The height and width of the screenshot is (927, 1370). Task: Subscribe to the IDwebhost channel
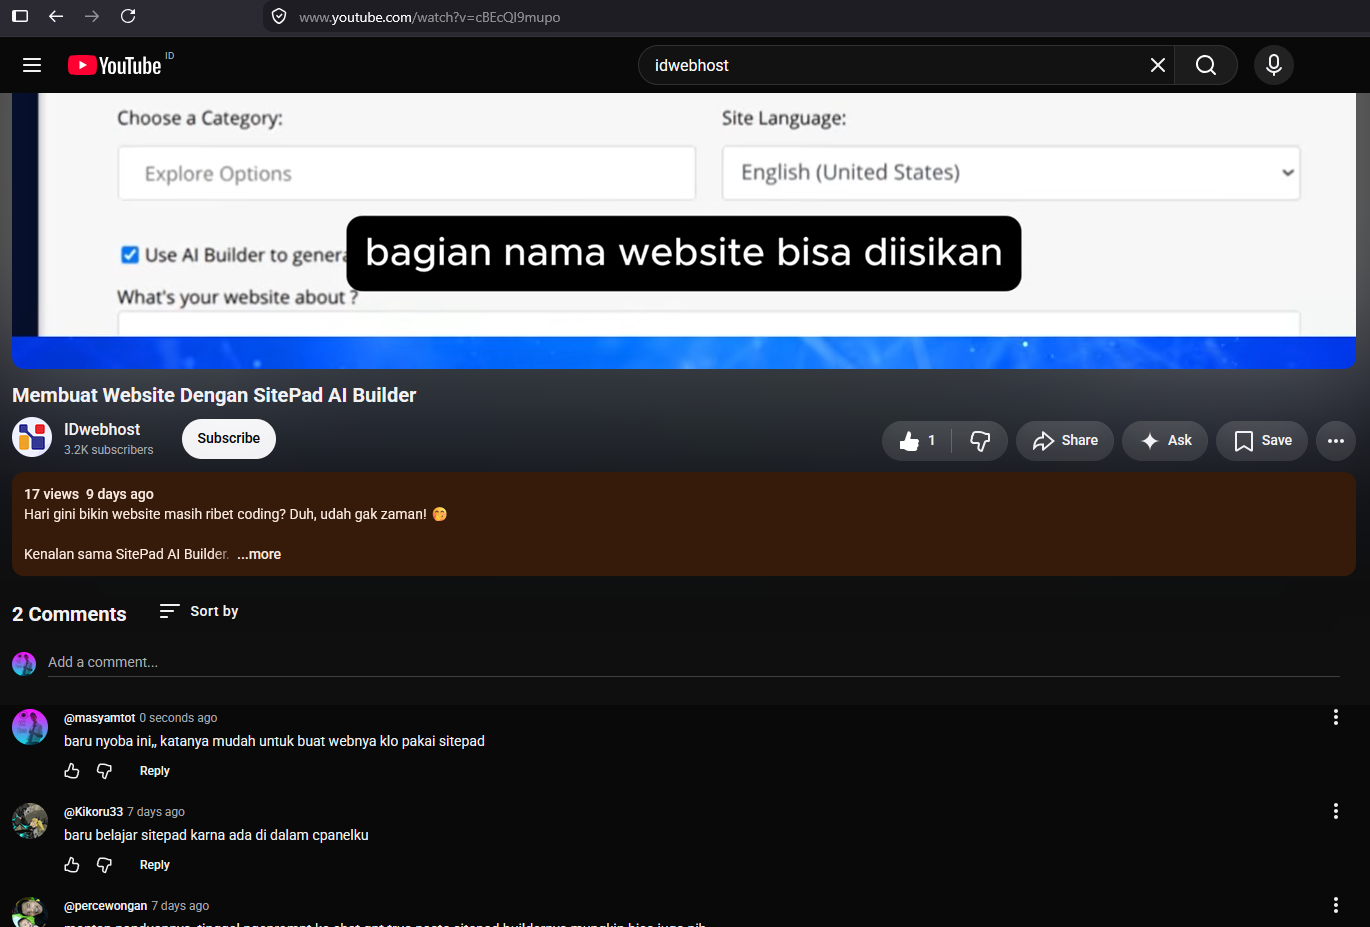click(229, 439)
